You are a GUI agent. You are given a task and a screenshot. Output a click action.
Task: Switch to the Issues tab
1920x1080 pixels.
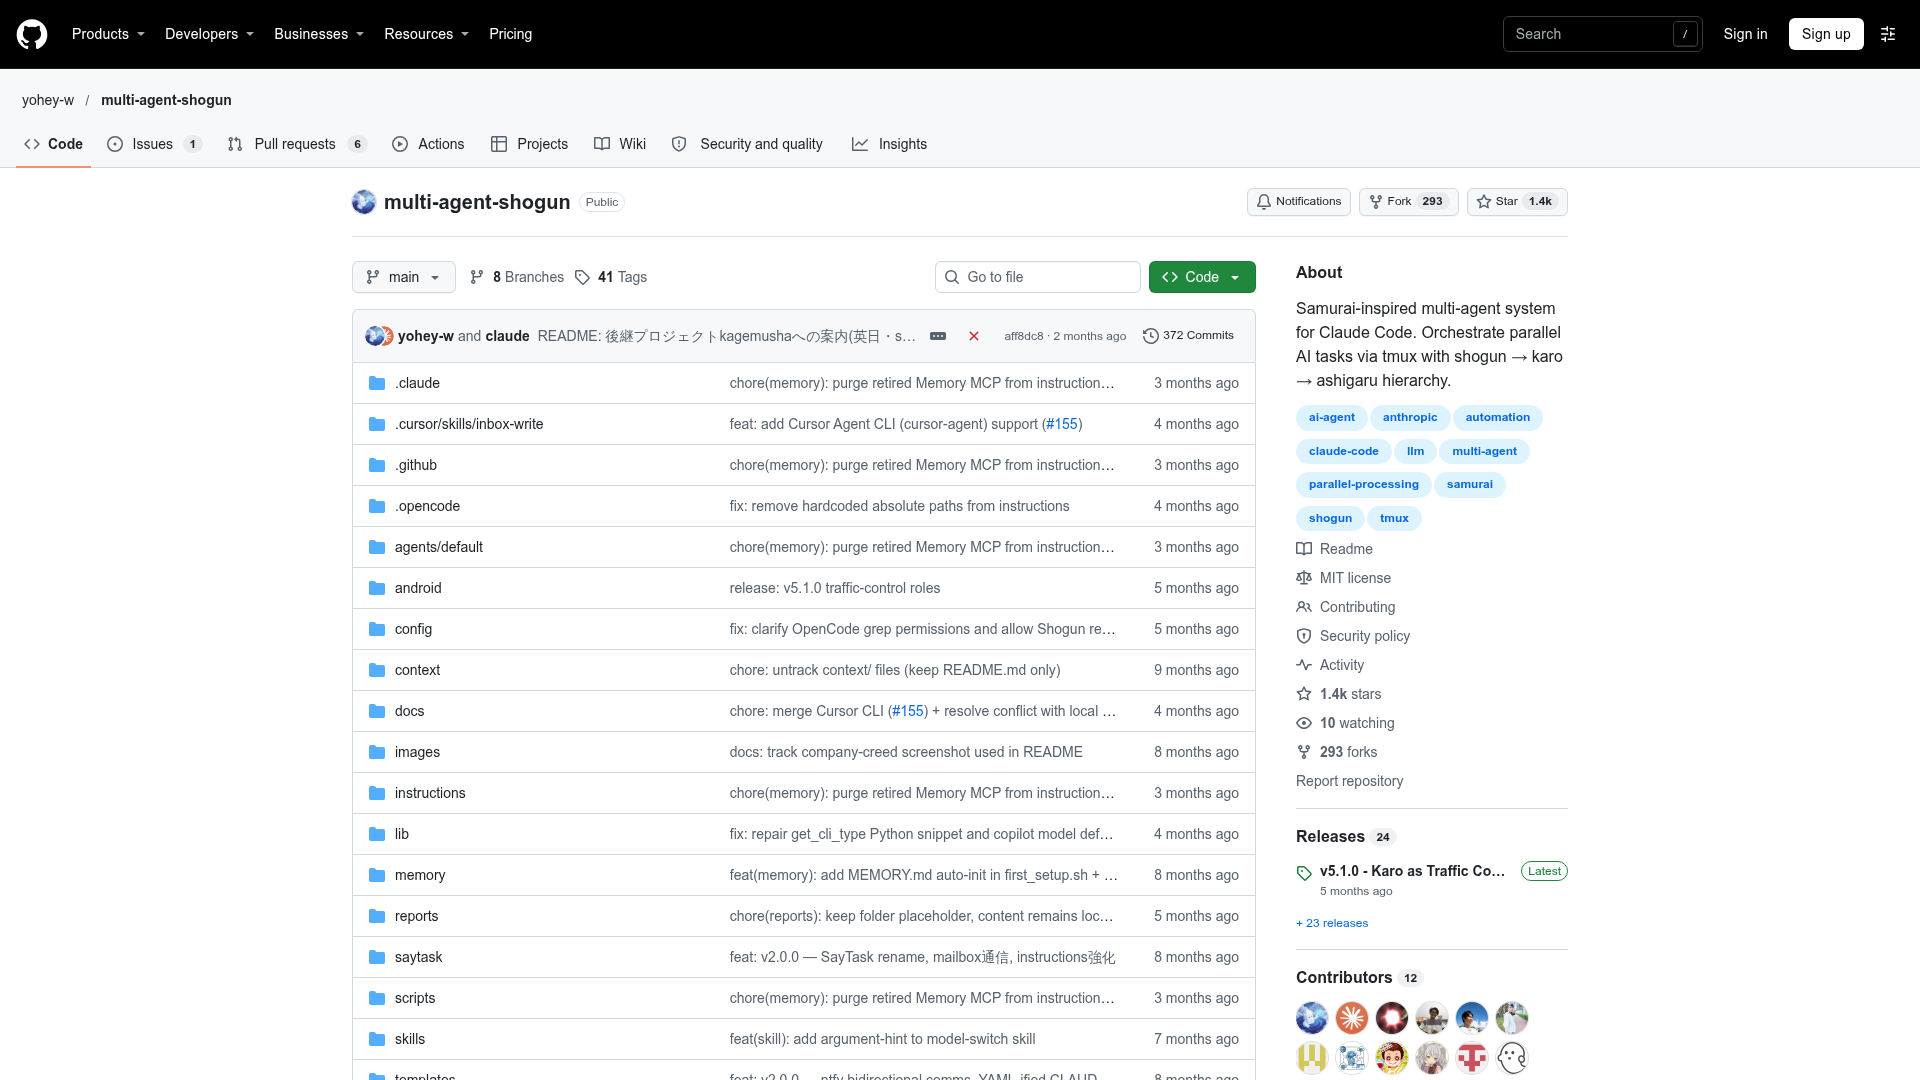(155, 144)
